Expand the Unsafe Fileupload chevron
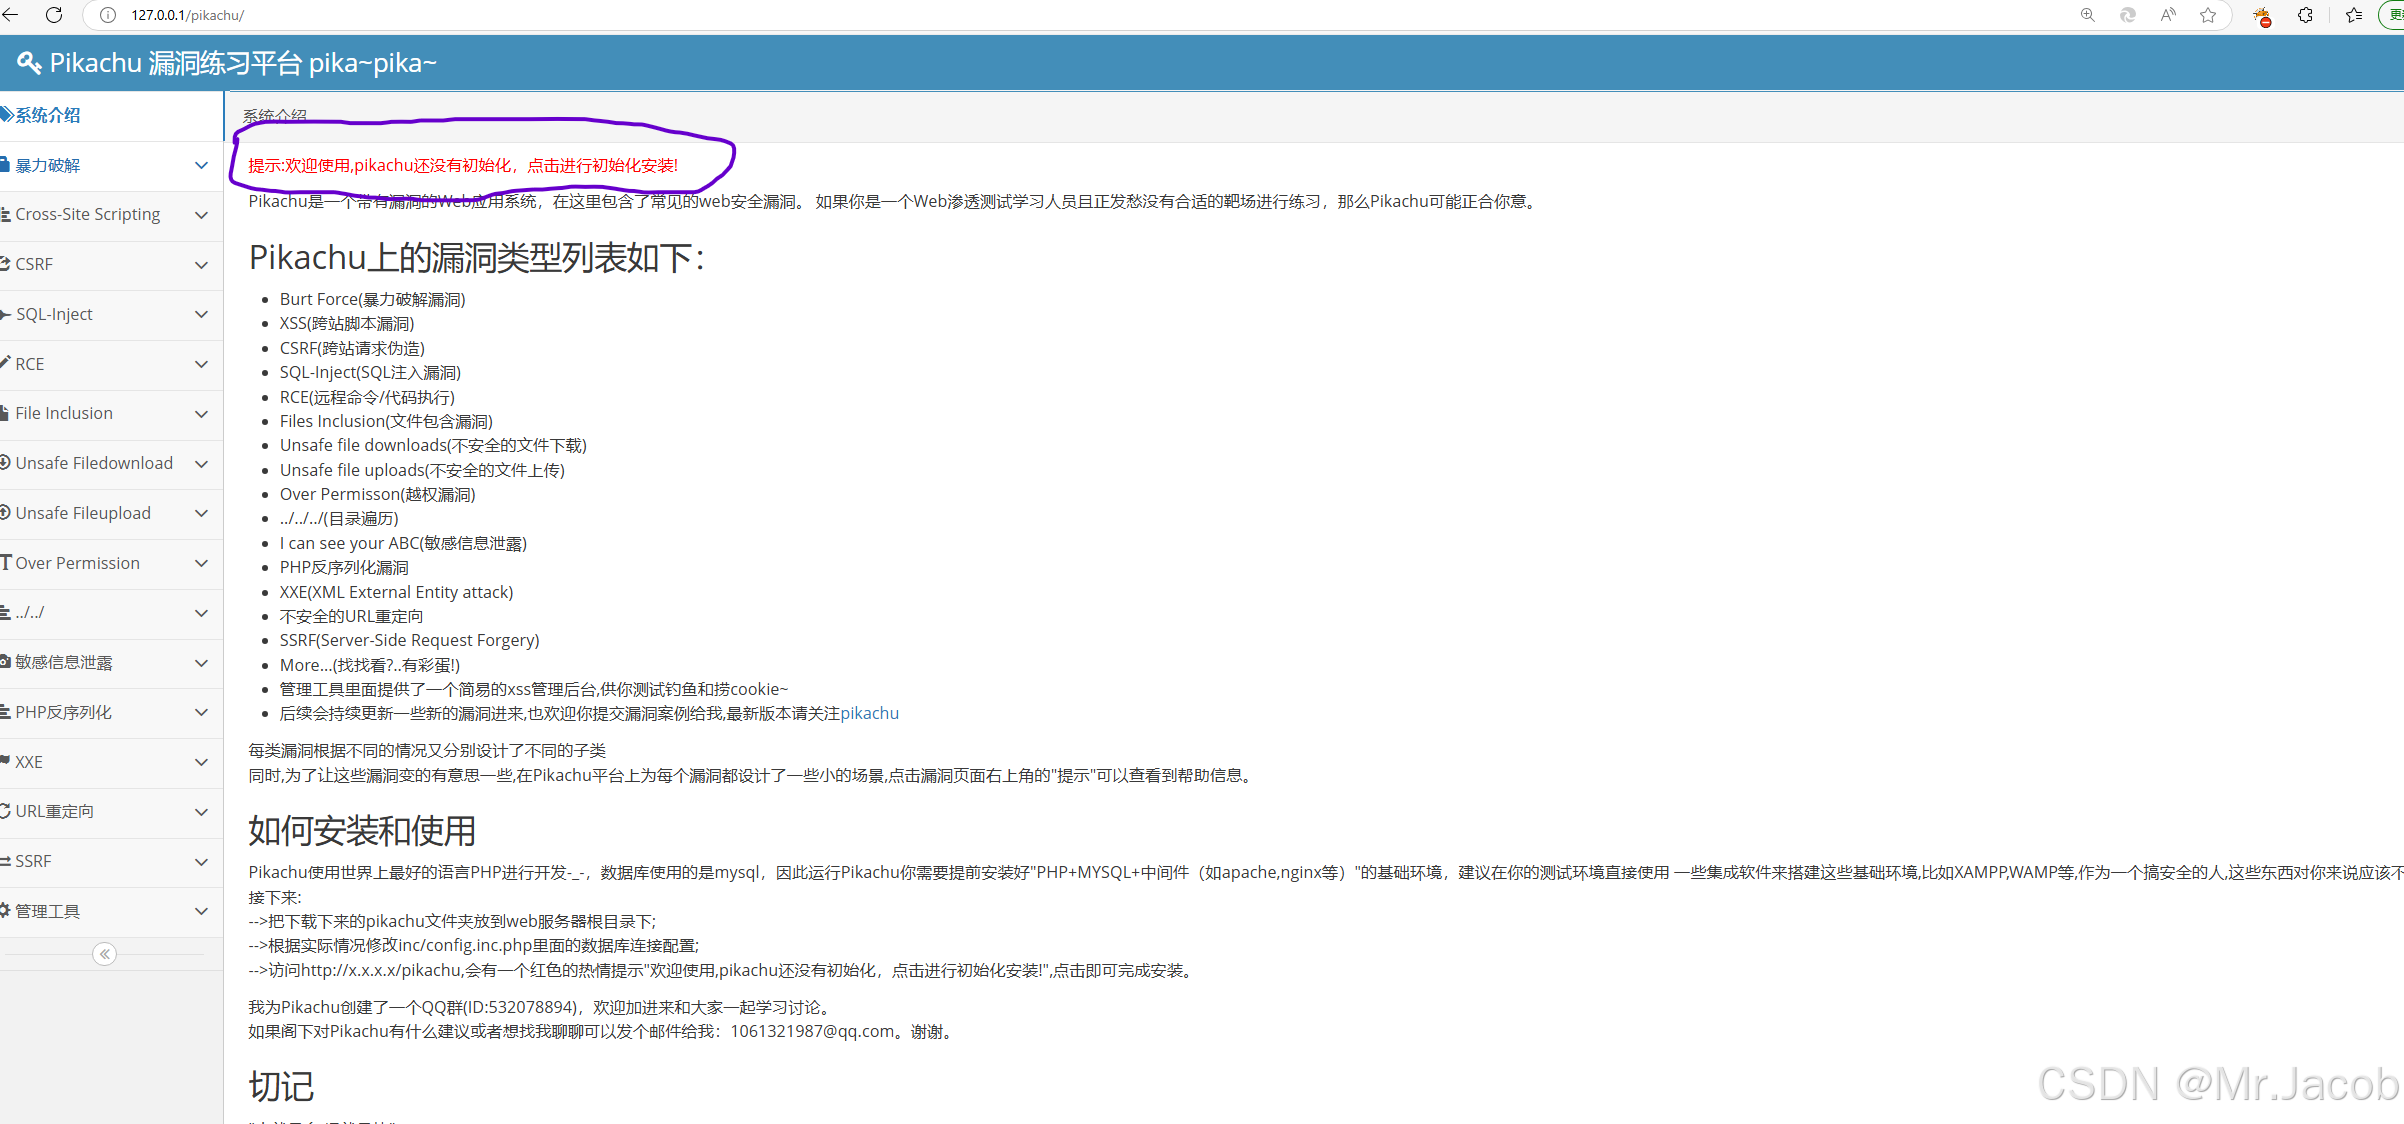The height and width of the screenshot is (1124, 2404). pos(201,514)
